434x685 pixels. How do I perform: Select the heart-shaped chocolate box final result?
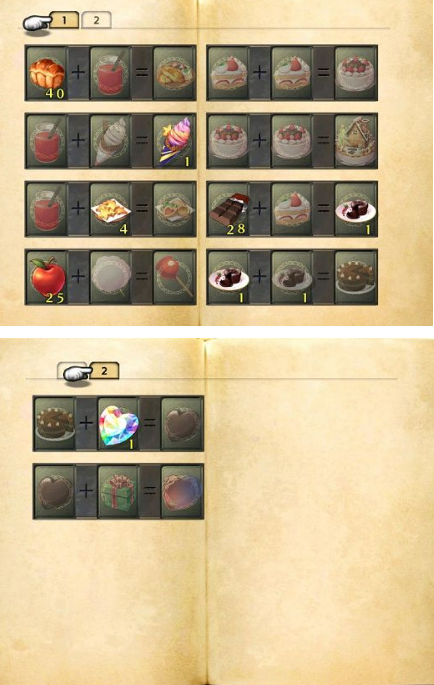[x=182, y=491]
